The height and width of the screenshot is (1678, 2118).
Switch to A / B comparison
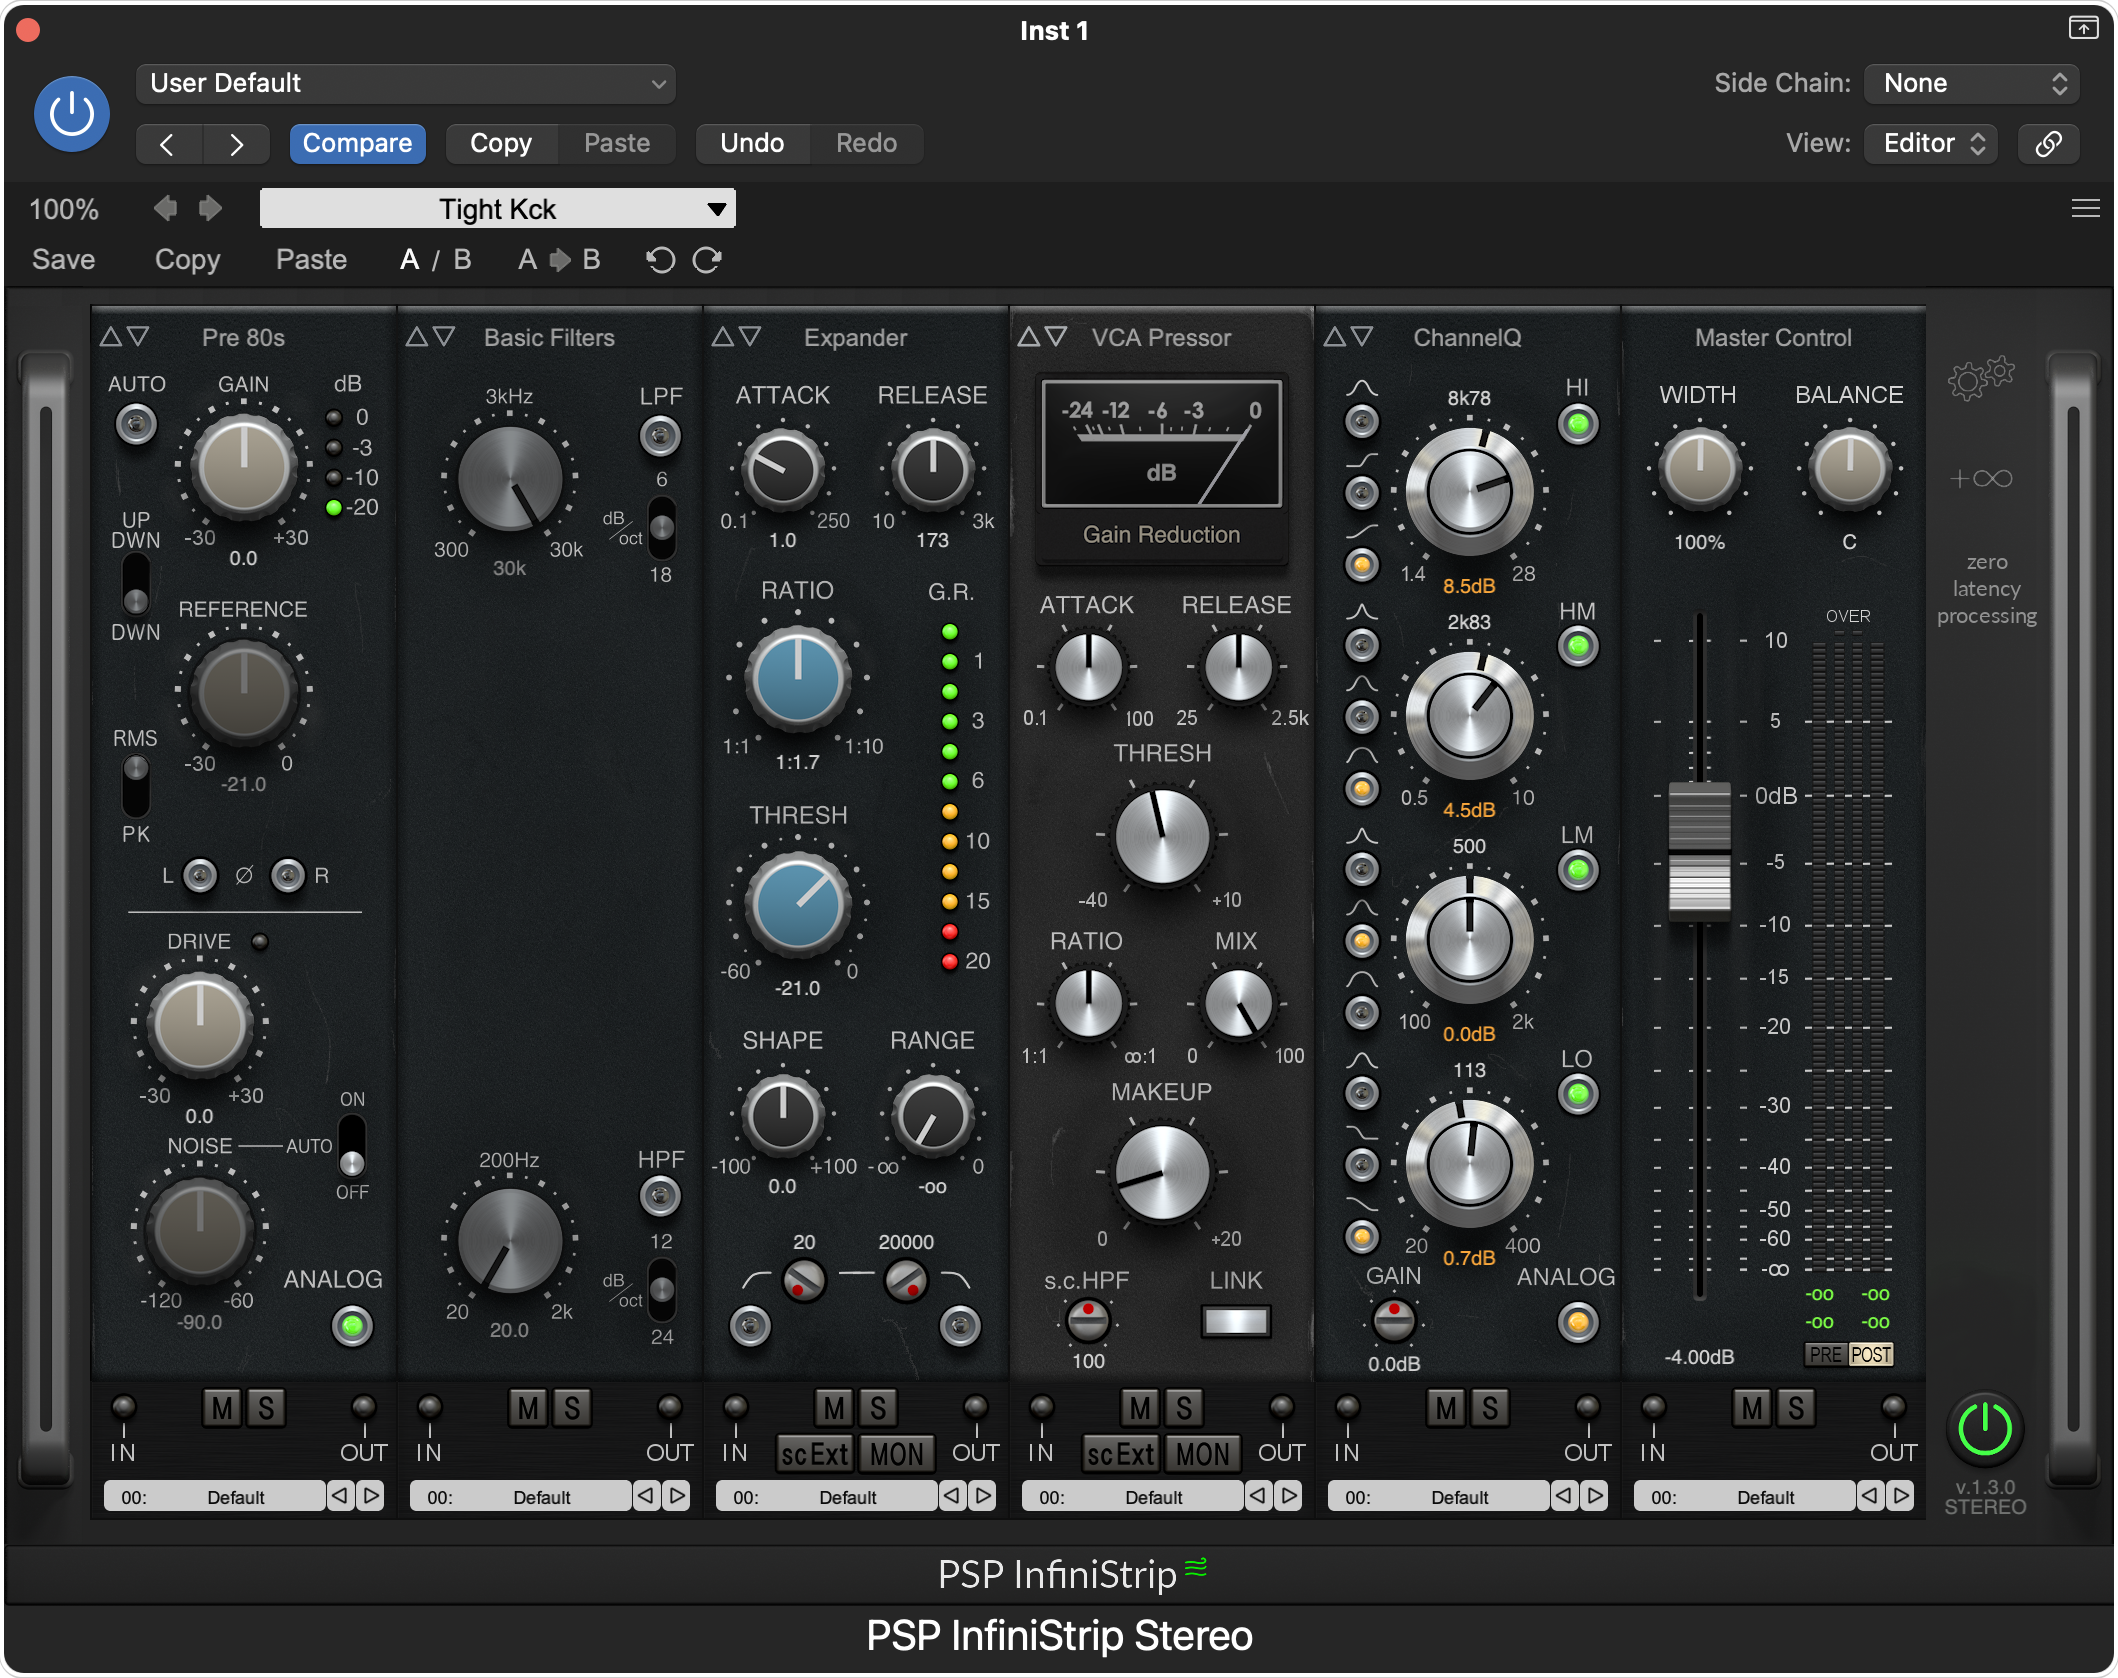click(x=435, y=260)
